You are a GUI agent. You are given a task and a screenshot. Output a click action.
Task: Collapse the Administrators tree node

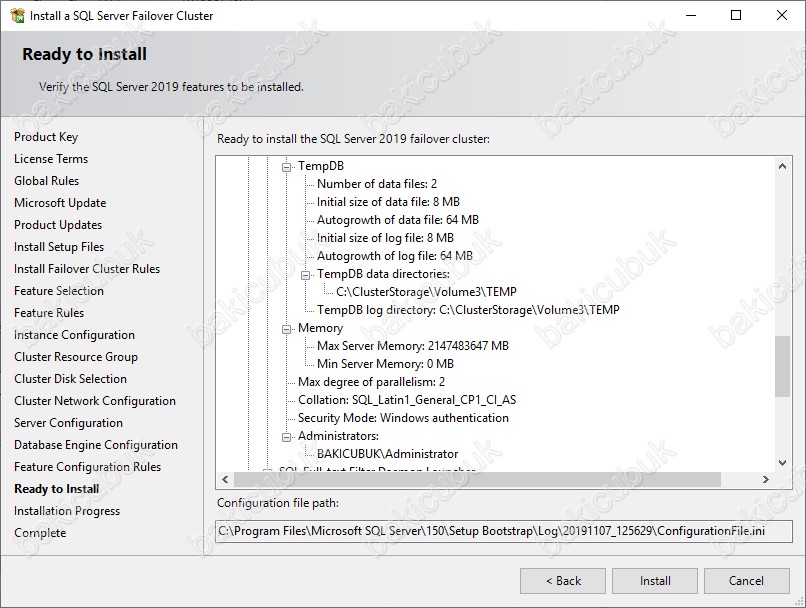tap(286, 437)
